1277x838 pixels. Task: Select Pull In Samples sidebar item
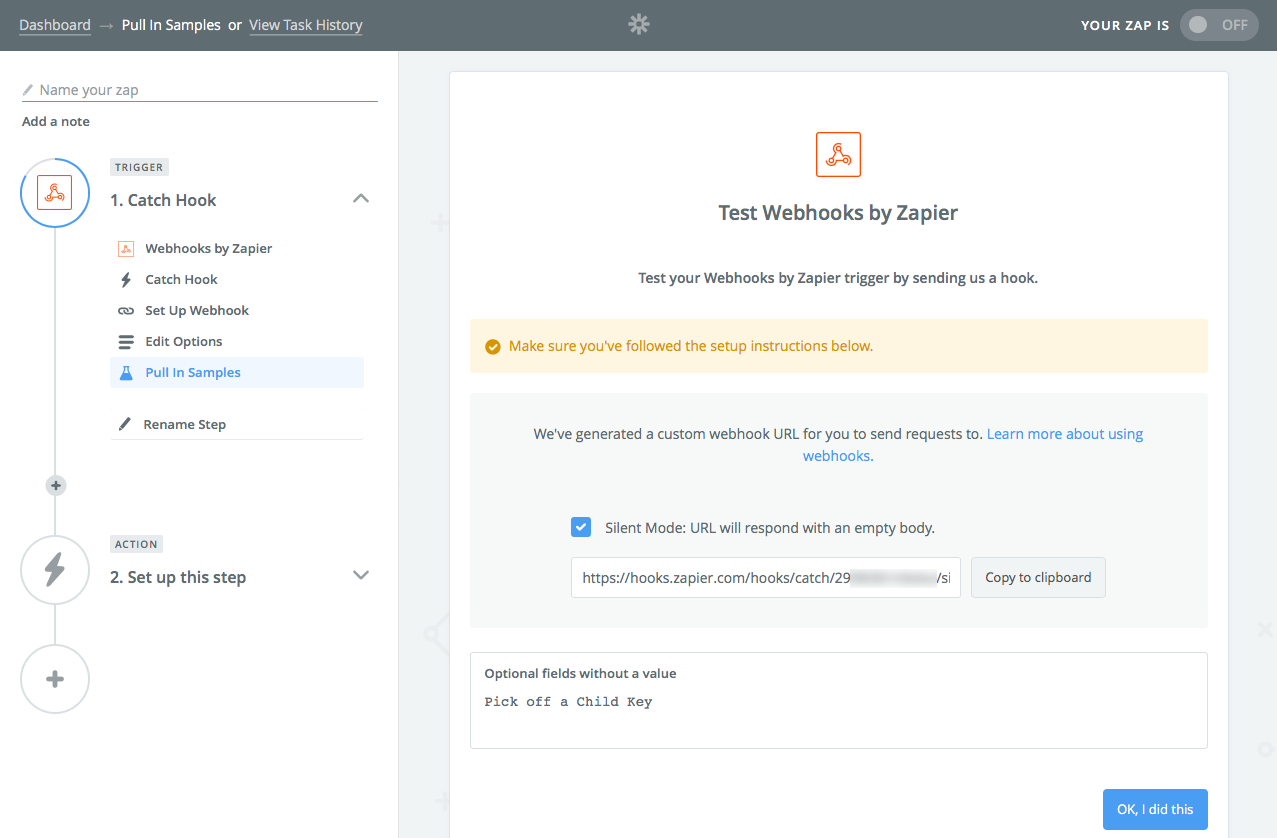(237, 373)
